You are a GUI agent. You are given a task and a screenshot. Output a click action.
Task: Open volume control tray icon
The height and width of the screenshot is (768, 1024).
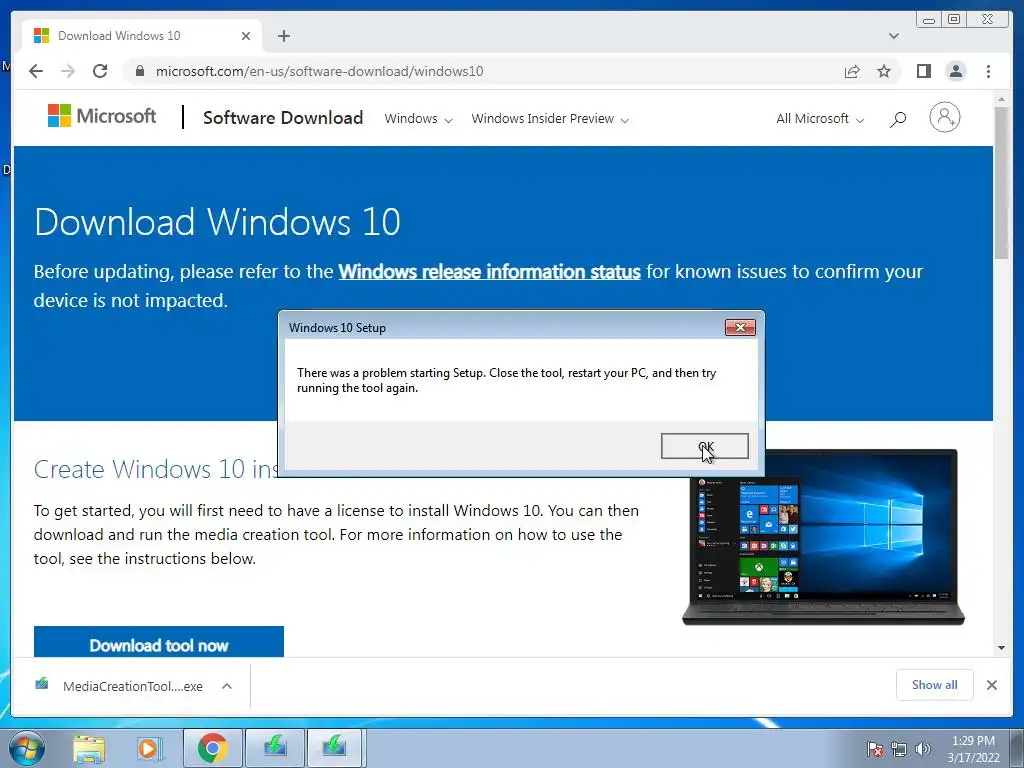click(x=923, y=749)
